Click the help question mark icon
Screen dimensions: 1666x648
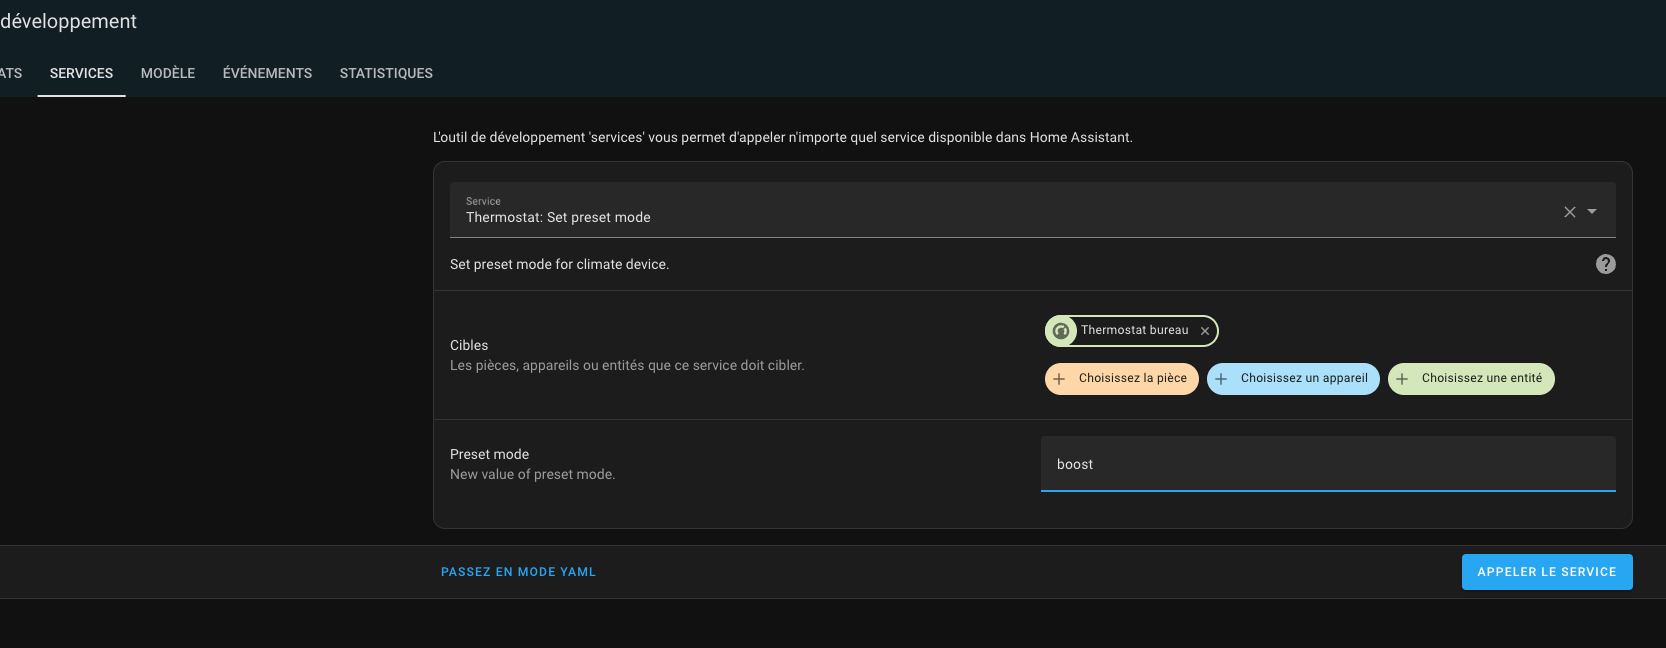click(1605, 264)
